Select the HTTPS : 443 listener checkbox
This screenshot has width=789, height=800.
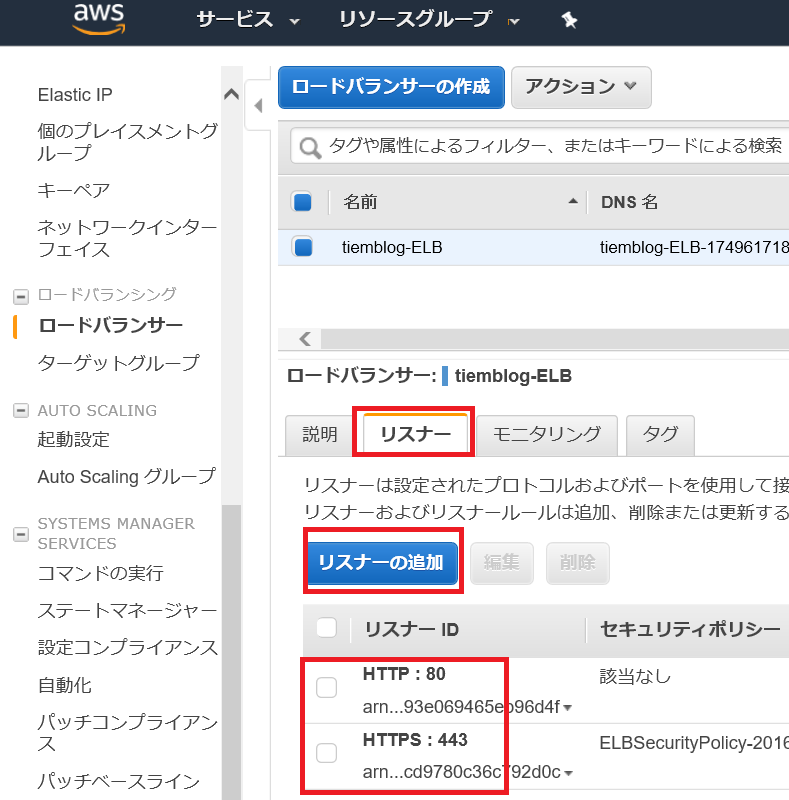[x=326, y=753]
